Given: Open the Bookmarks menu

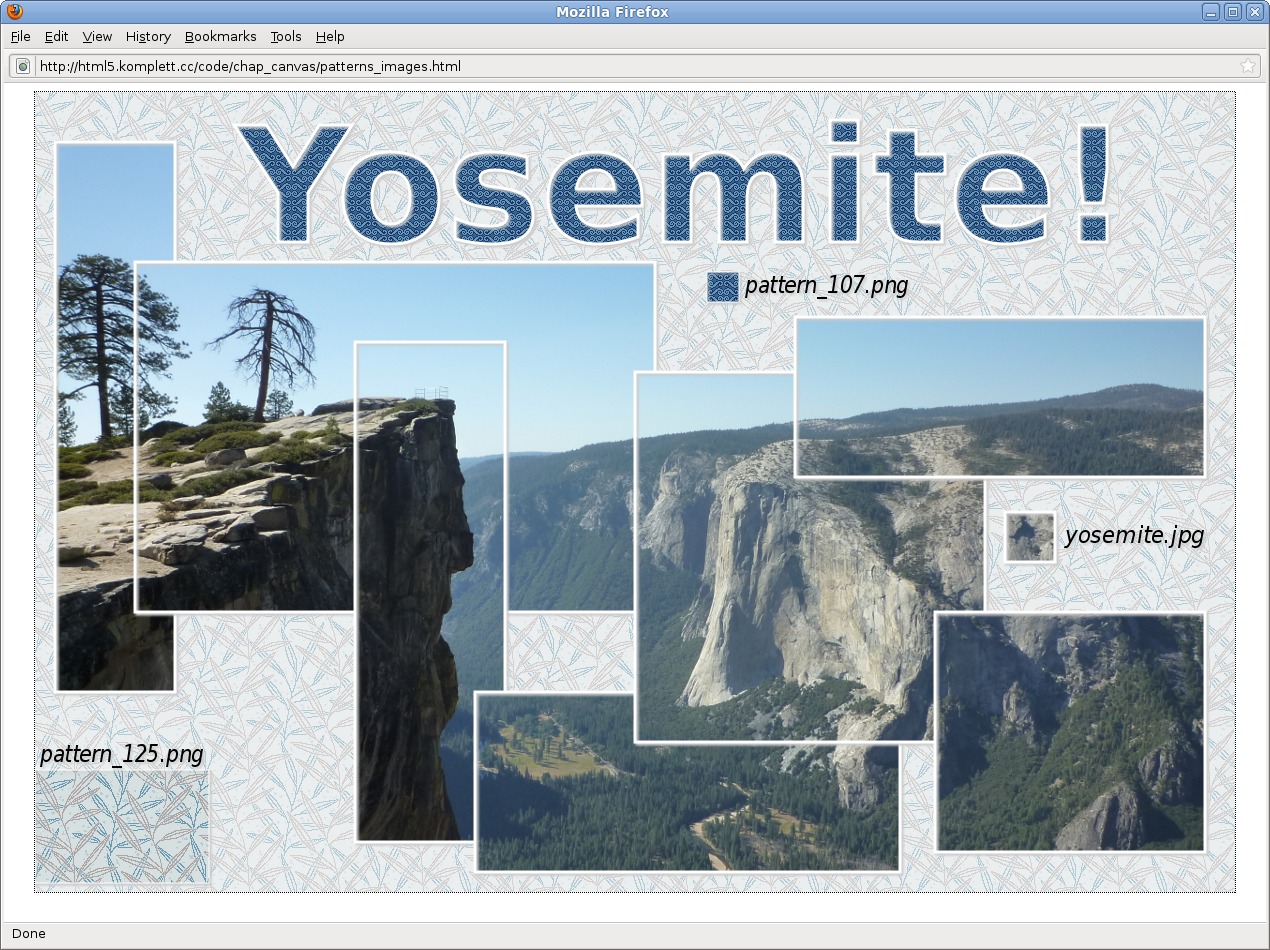Looking at the screenshot, I should click(x=220, y=36).
